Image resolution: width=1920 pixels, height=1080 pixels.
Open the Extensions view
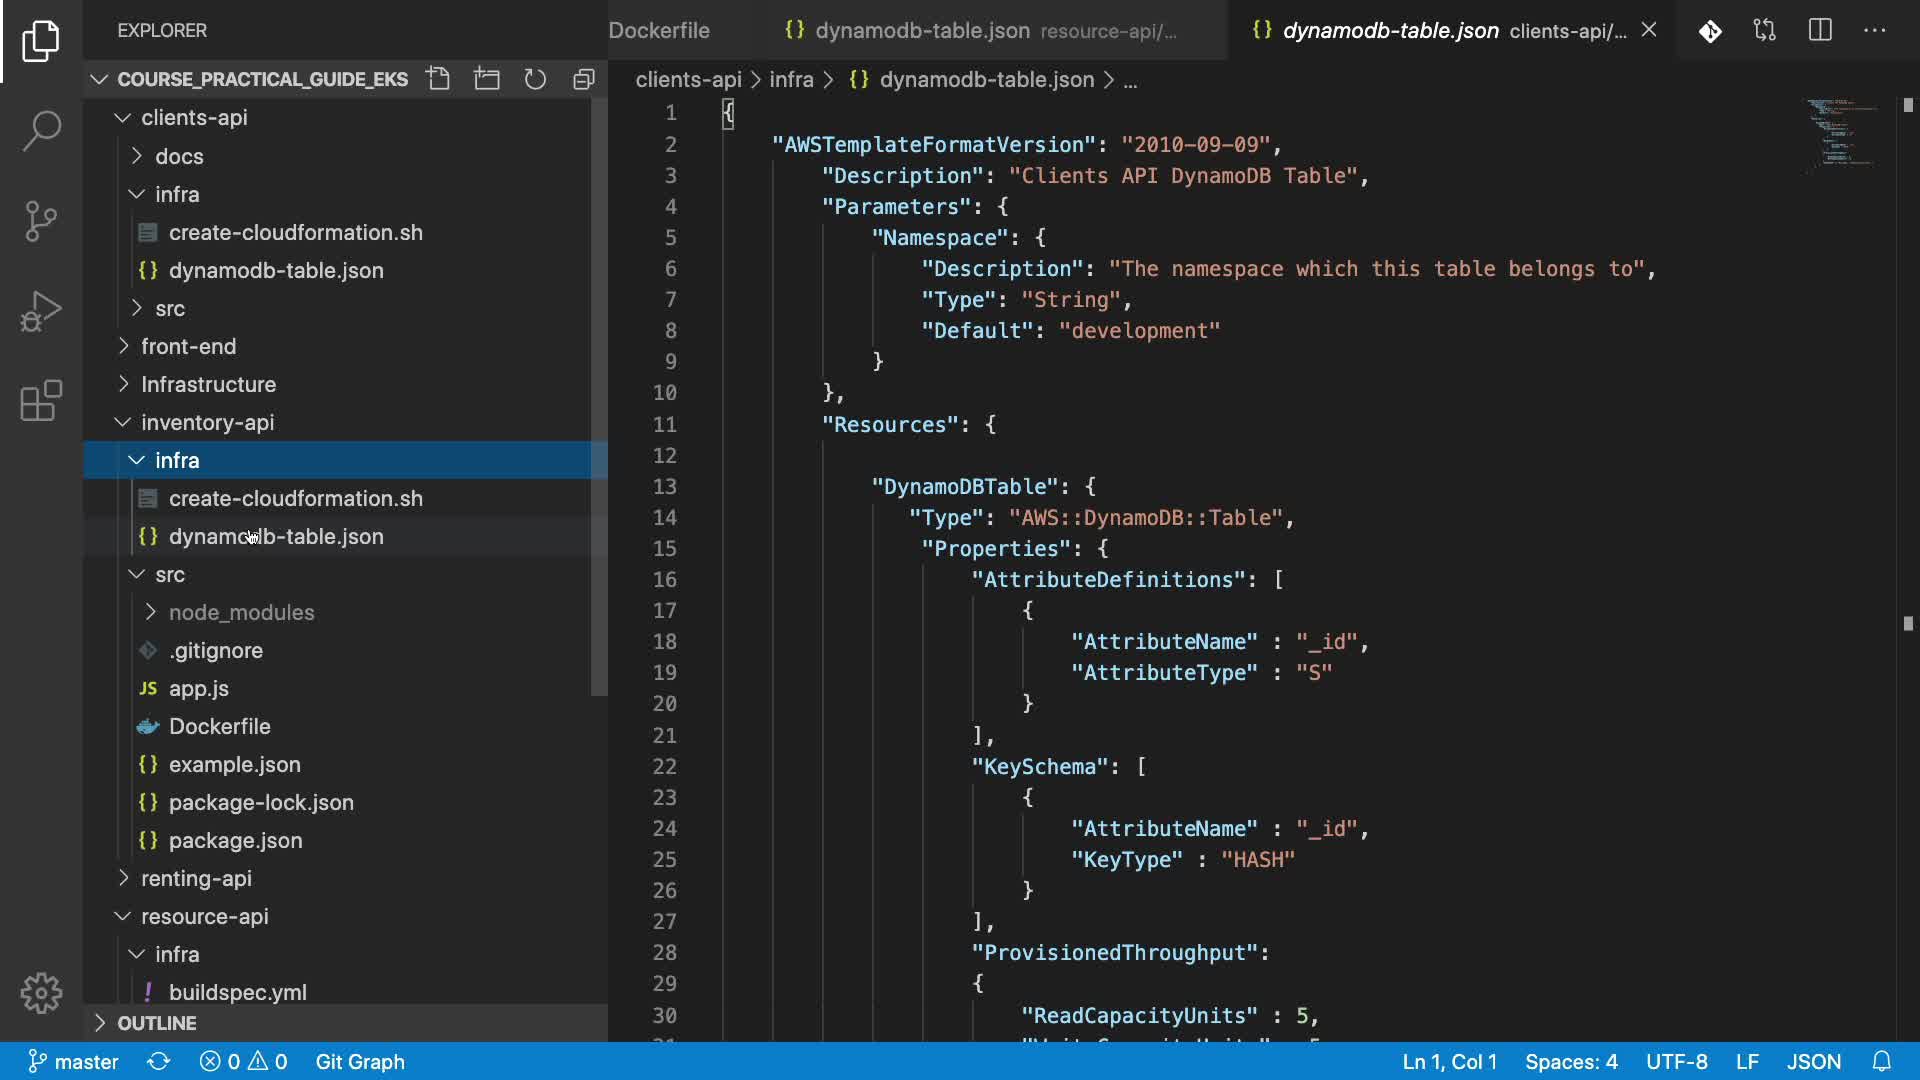(41, 401)
